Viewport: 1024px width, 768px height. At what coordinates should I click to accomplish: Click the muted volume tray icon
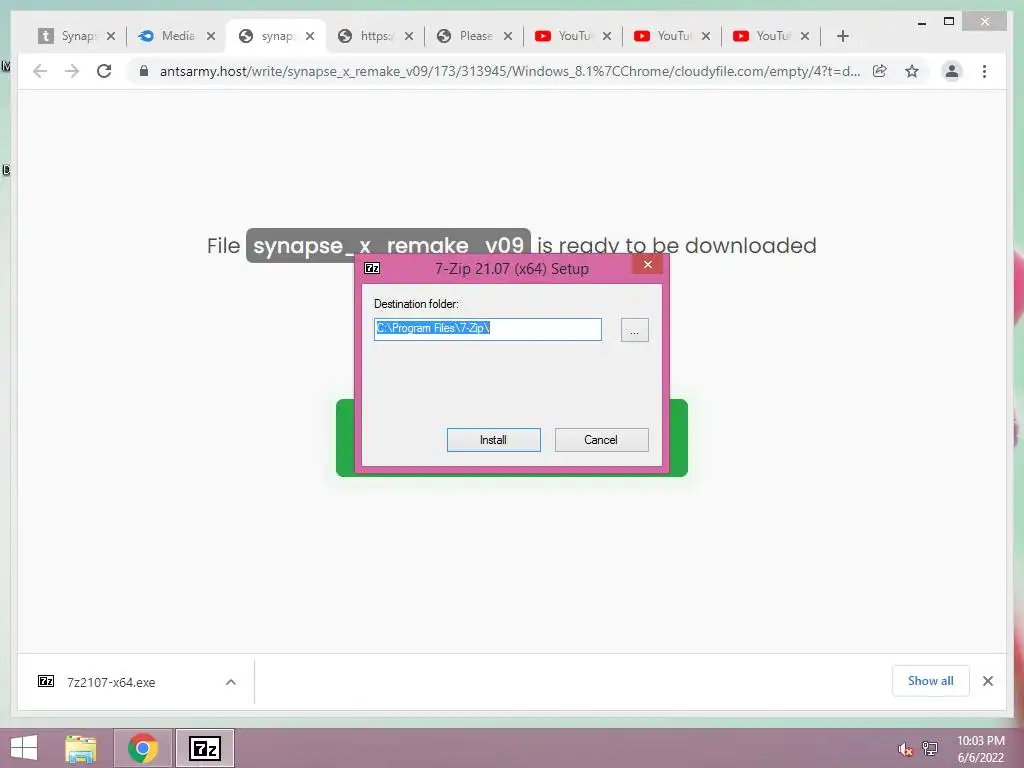[905, 750]
